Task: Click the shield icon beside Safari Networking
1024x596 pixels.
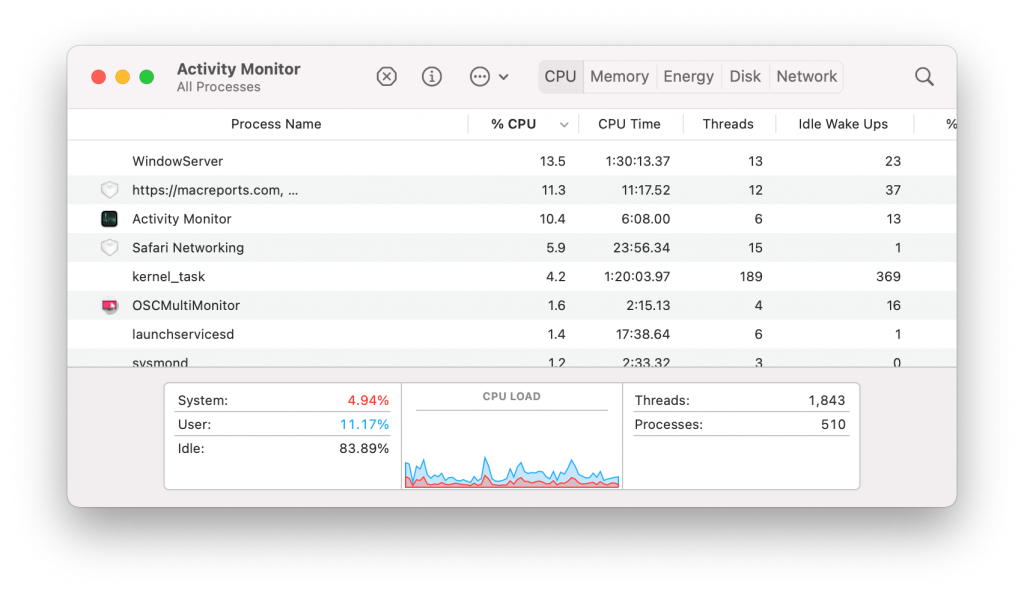Action: pyautogui.click(x=109, y=247)
